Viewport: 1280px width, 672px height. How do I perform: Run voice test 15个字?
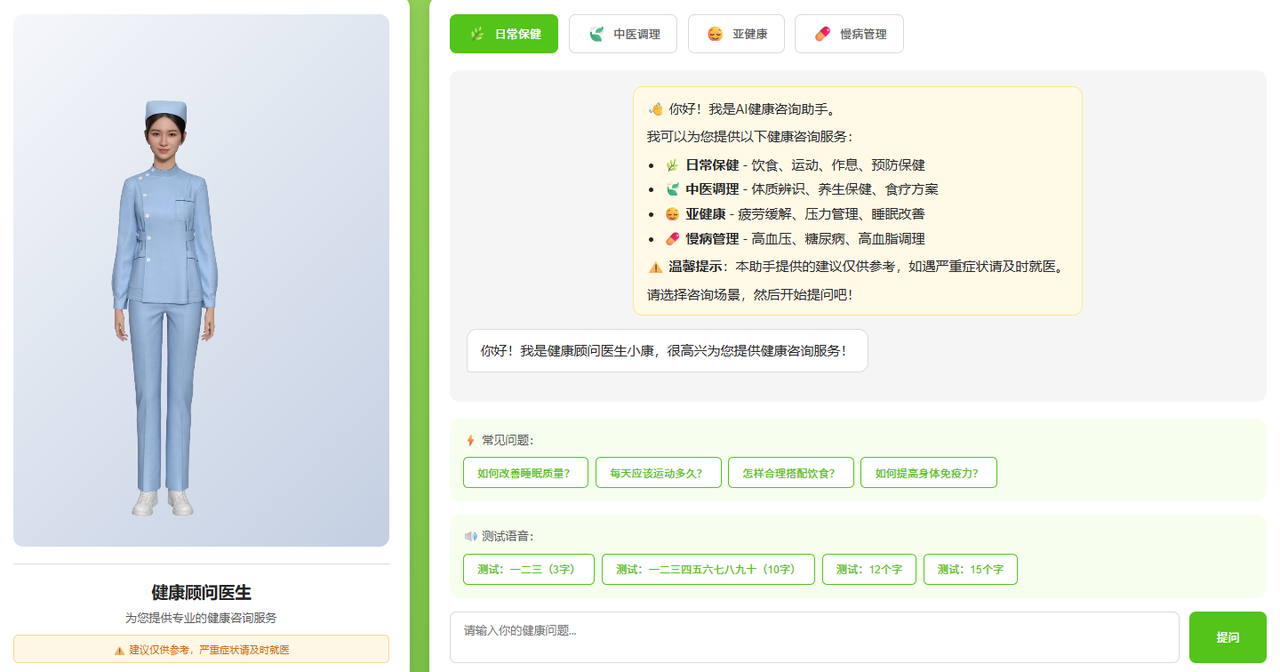pos(970,569)
